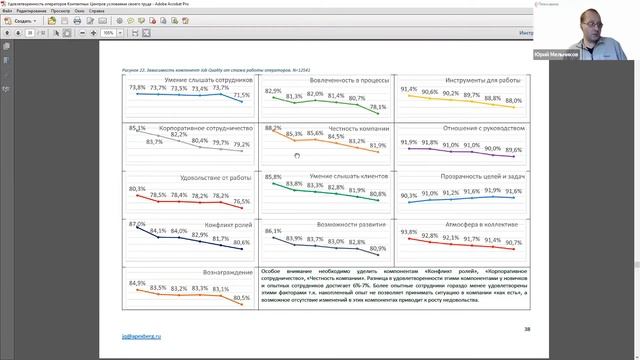
Task: Click the page number input field
Action: click(x=29, y=33)
